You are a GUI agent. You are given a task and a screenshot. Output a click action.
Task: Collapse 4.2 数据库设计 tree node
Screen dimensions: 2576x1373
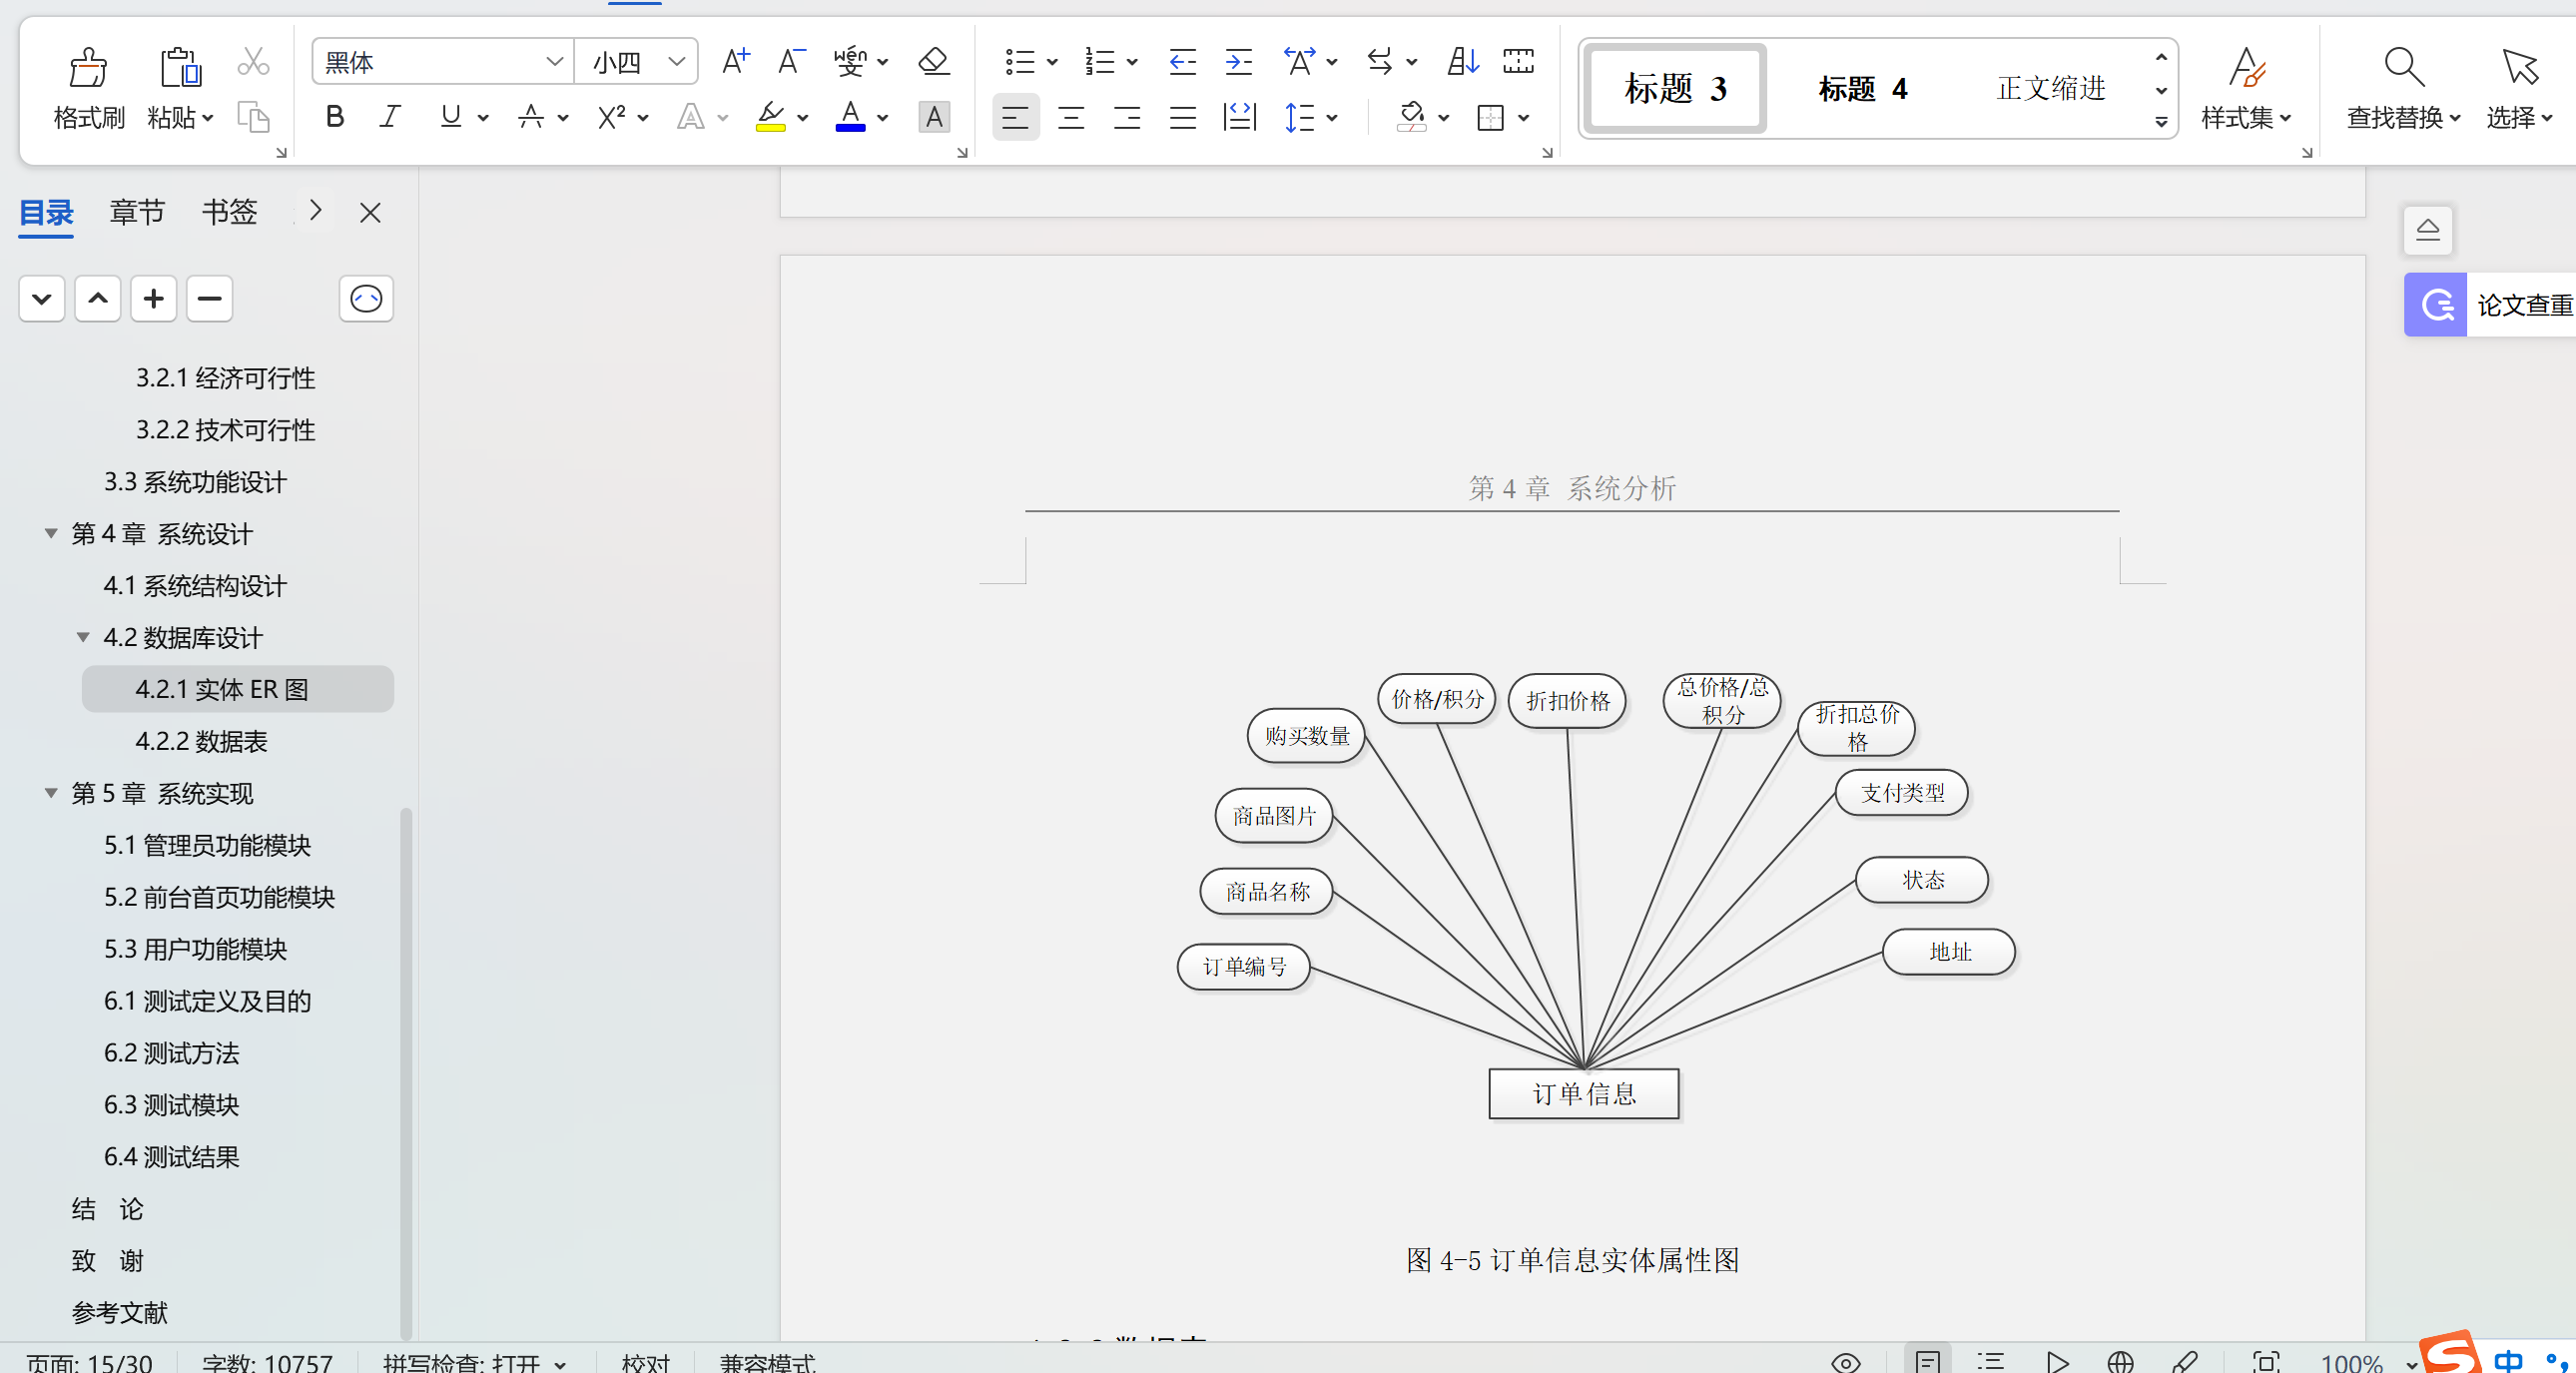tap(83, 637)
